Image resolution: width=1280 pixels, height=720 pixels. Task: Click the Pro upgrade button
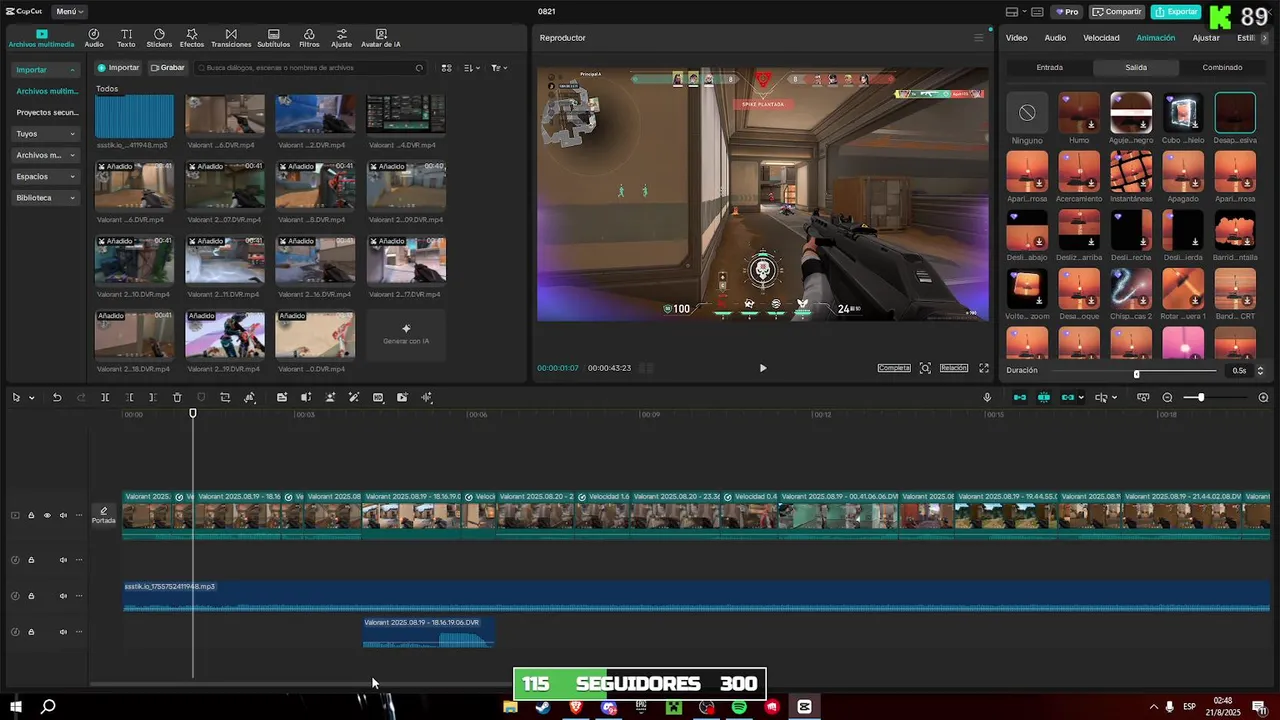[1067, 12]
